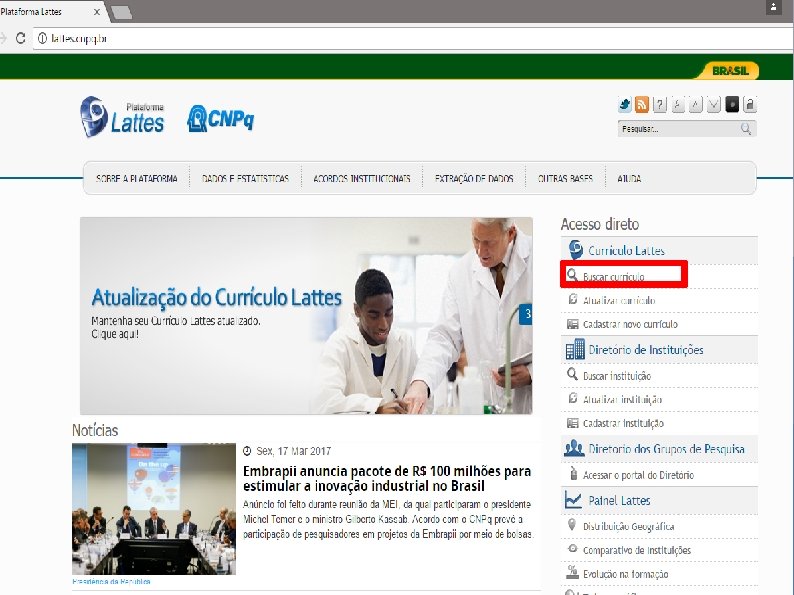Click the site info icon in address bar
The height and width of the screenshot is (595, 794).
[43, 38]
